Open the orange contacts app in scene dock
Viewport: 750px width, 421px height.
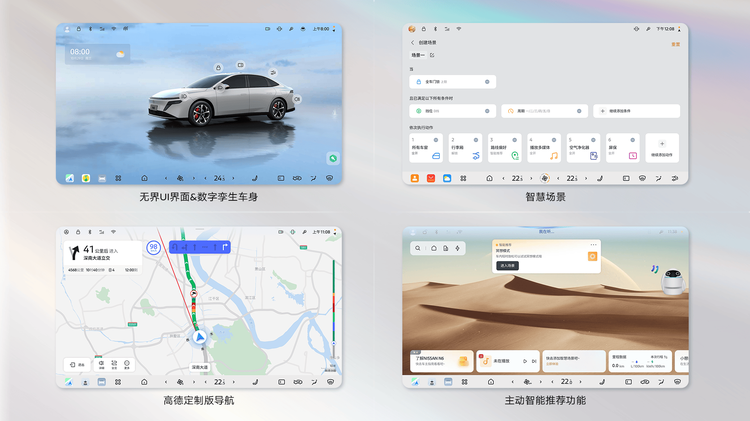tap(414, 178)
